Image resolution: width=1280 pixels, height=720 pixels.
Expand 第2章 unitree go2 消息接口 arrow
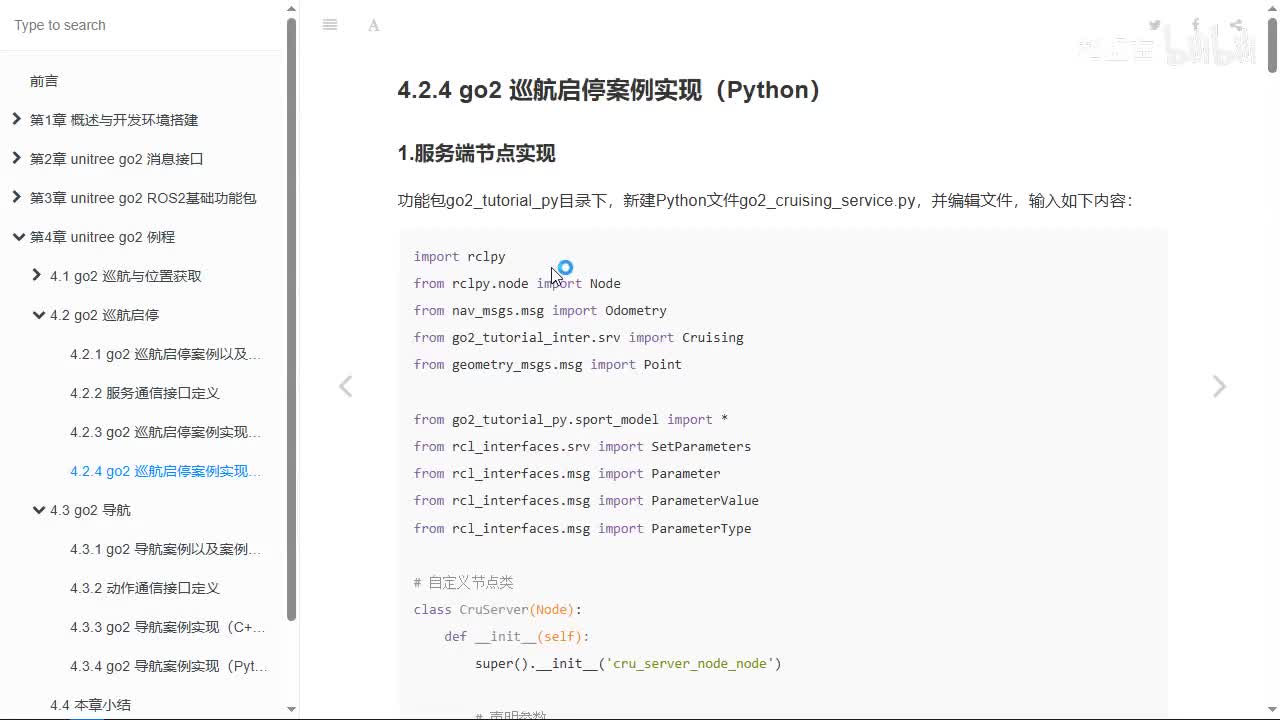click(16, 158)
